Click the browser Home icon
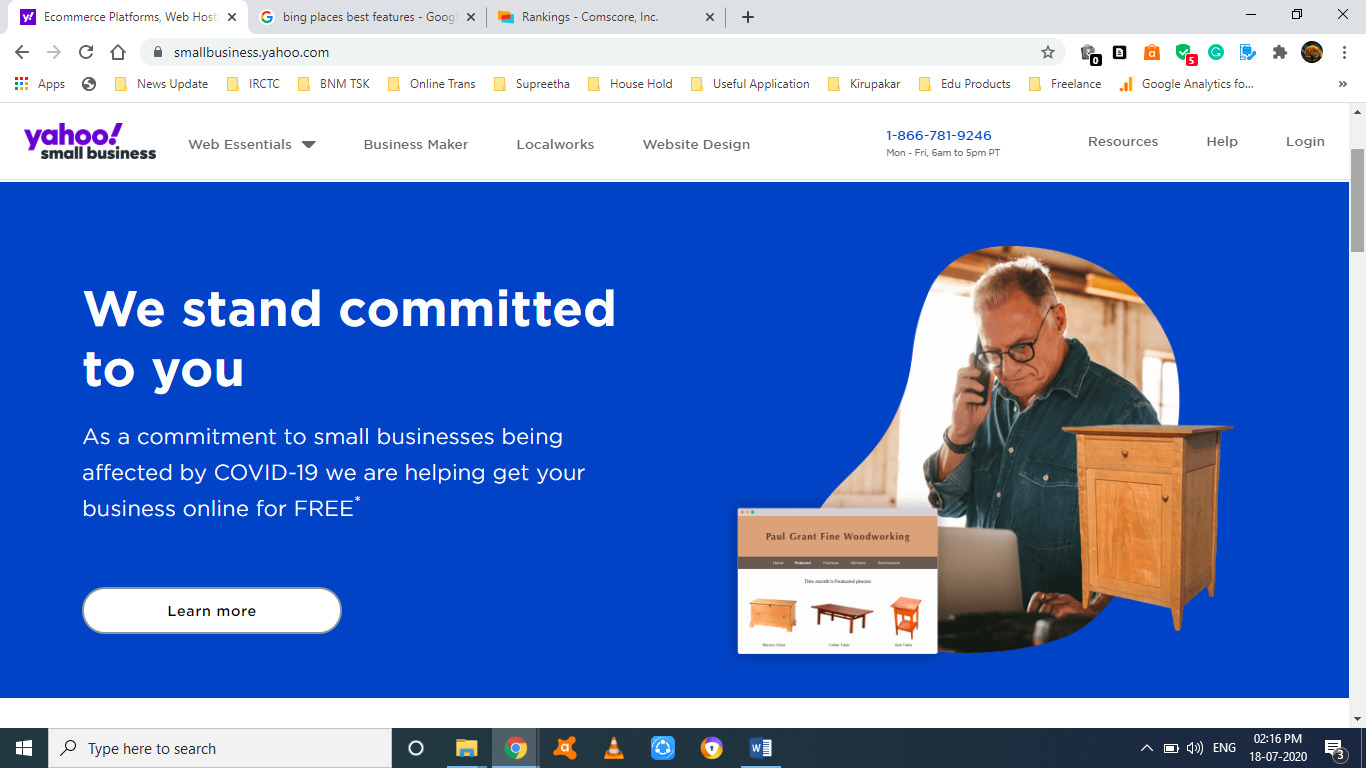The height and width of the screenshot is (768, 1366). click(118, 52)
